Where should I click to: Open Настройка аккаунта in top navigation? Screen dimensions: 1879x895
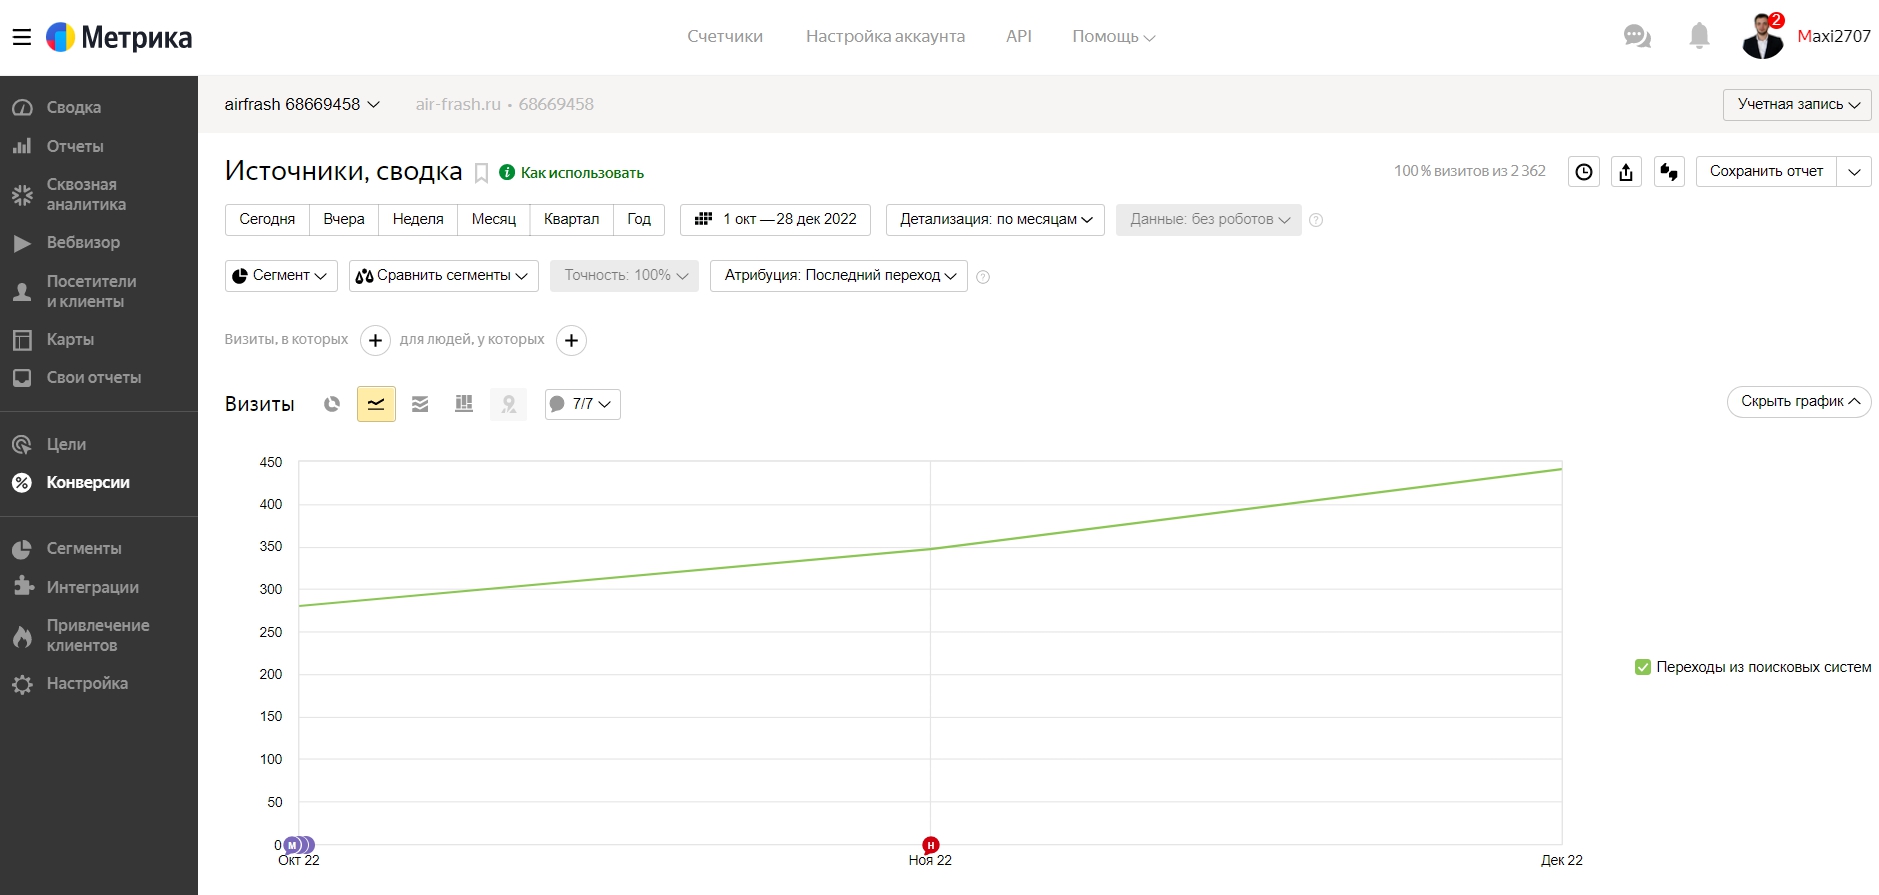(885, 37)
